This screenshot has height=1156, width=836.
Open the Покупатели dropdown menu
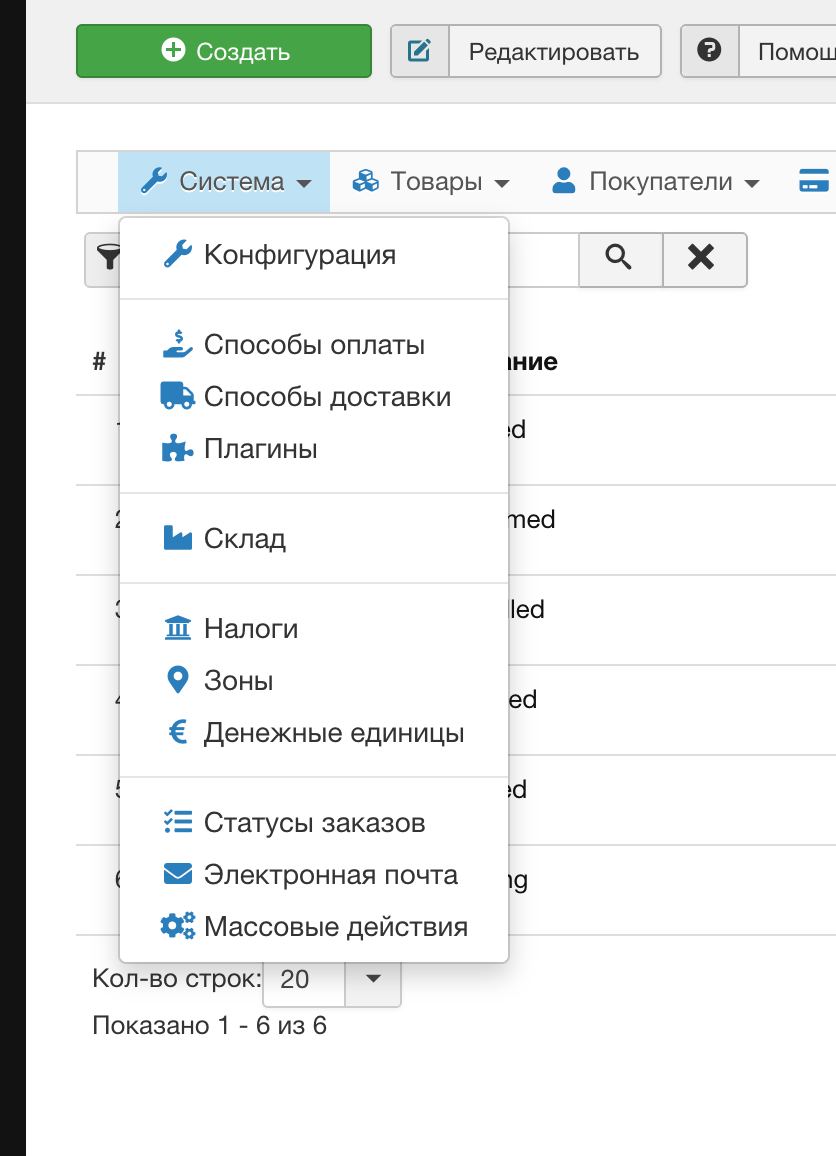click(655, 182)
